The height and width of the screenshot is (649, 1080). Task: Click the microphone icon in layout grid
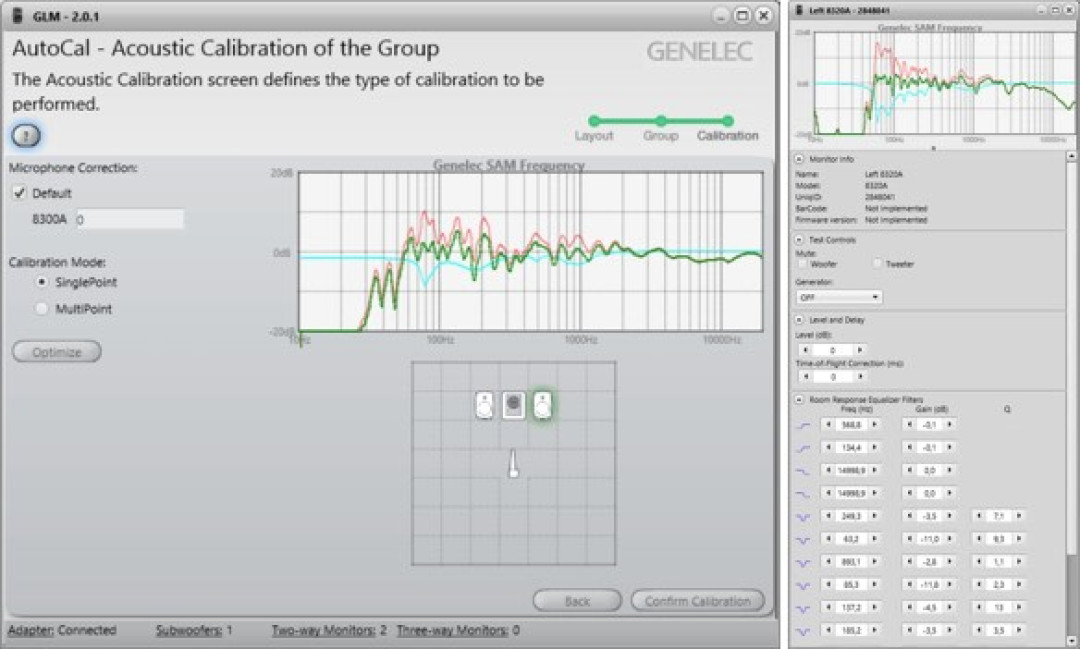click(x=513, y=464)
